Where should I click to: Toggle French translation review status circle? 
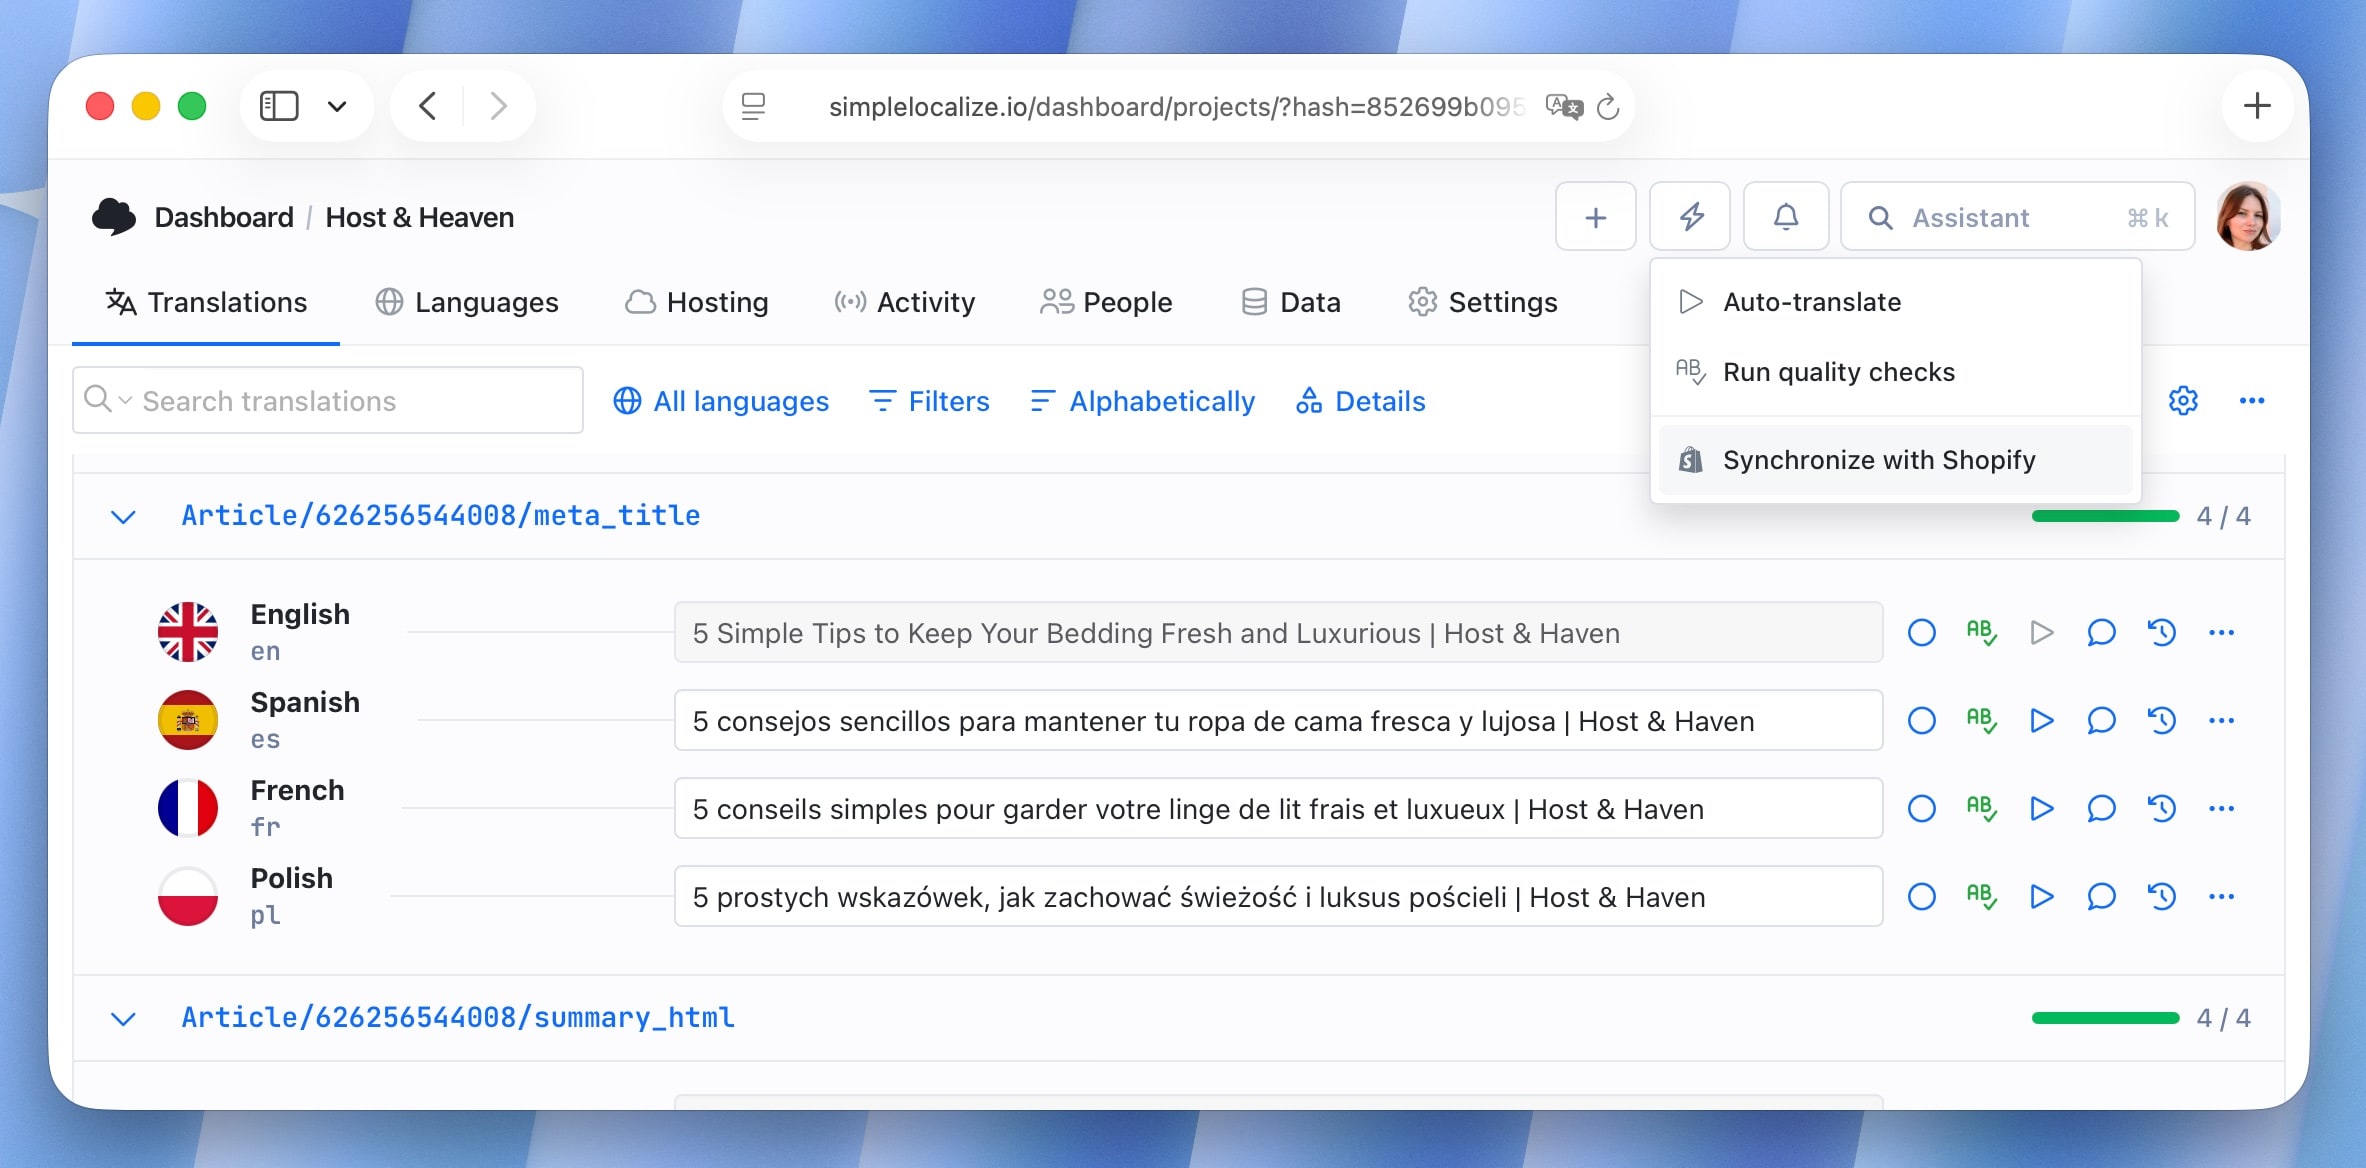pos(1921,809)
